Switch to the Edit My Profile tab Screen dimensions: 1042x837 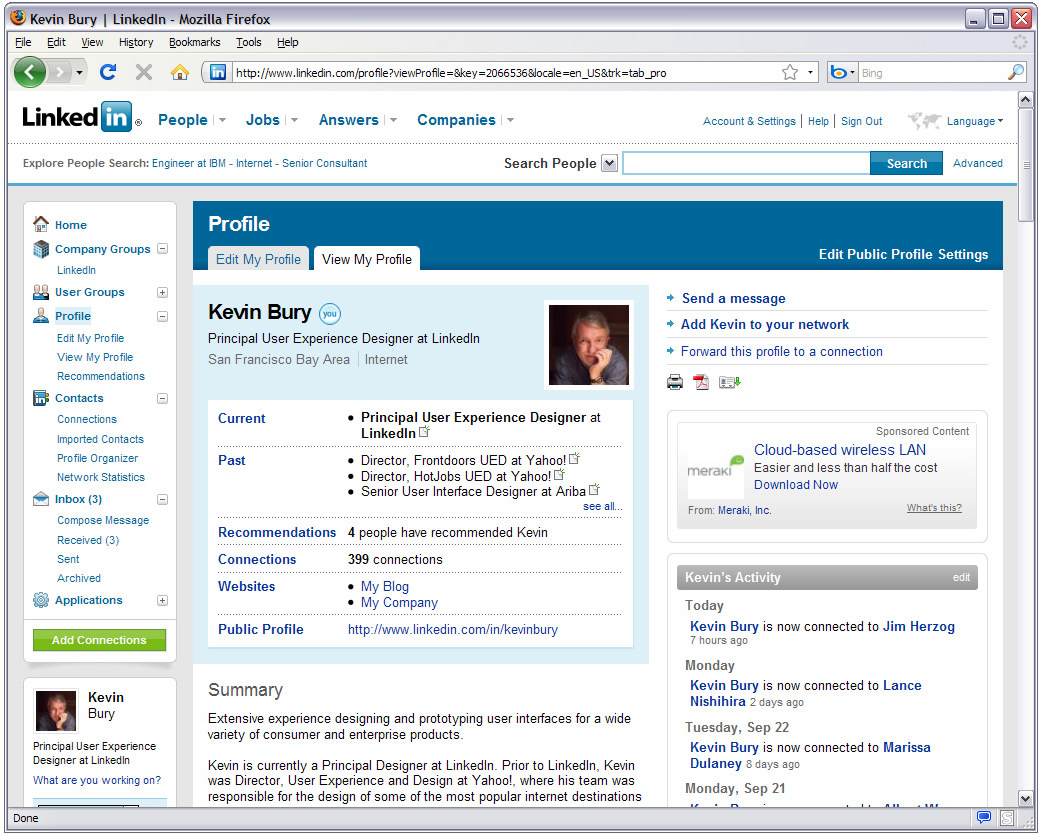tap(259, 259)
